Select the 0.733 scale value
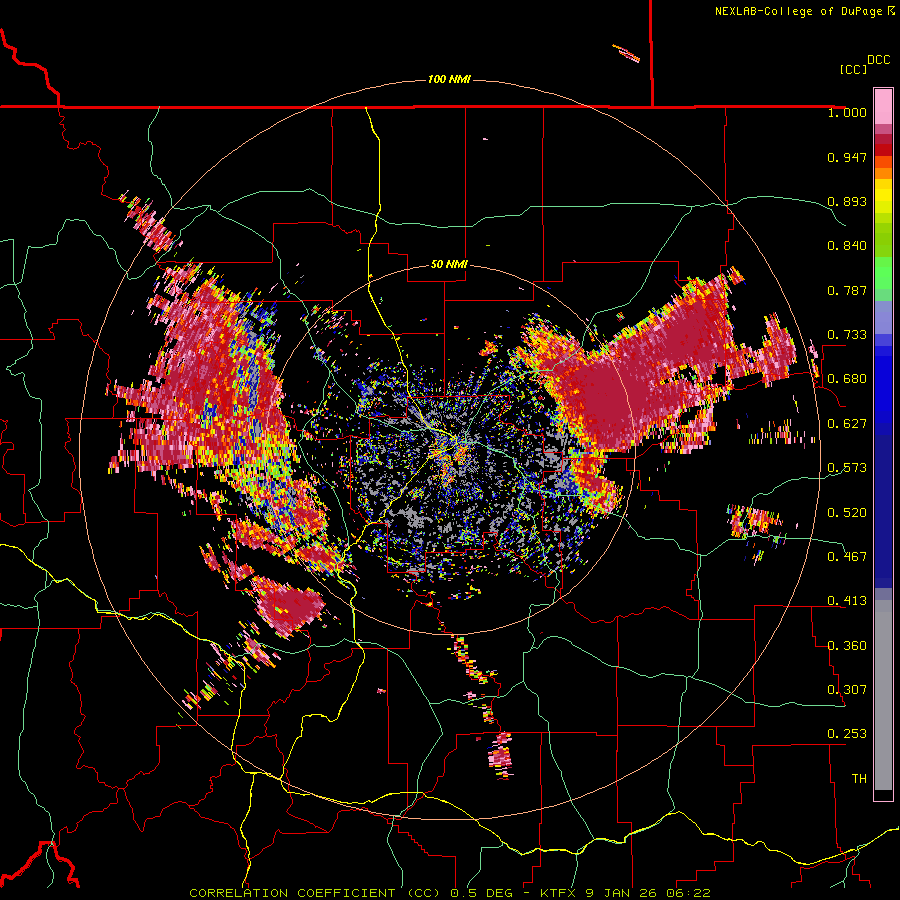This screenshot has width=900, height=900. (847, 335)
